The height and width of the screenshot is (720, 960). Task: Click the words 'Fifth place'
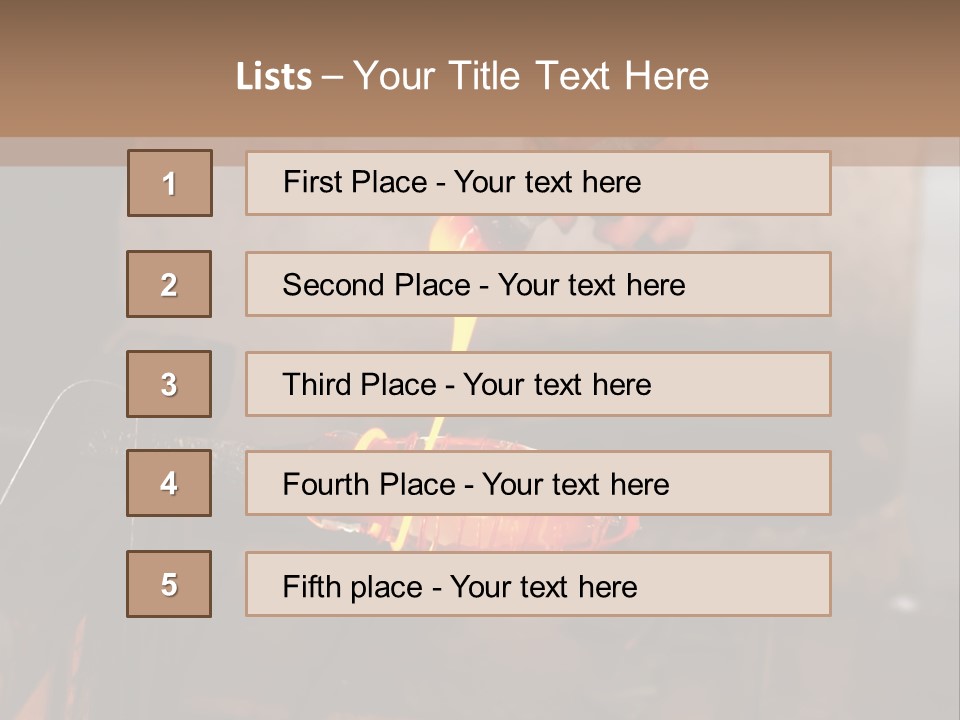pos(353,586)
